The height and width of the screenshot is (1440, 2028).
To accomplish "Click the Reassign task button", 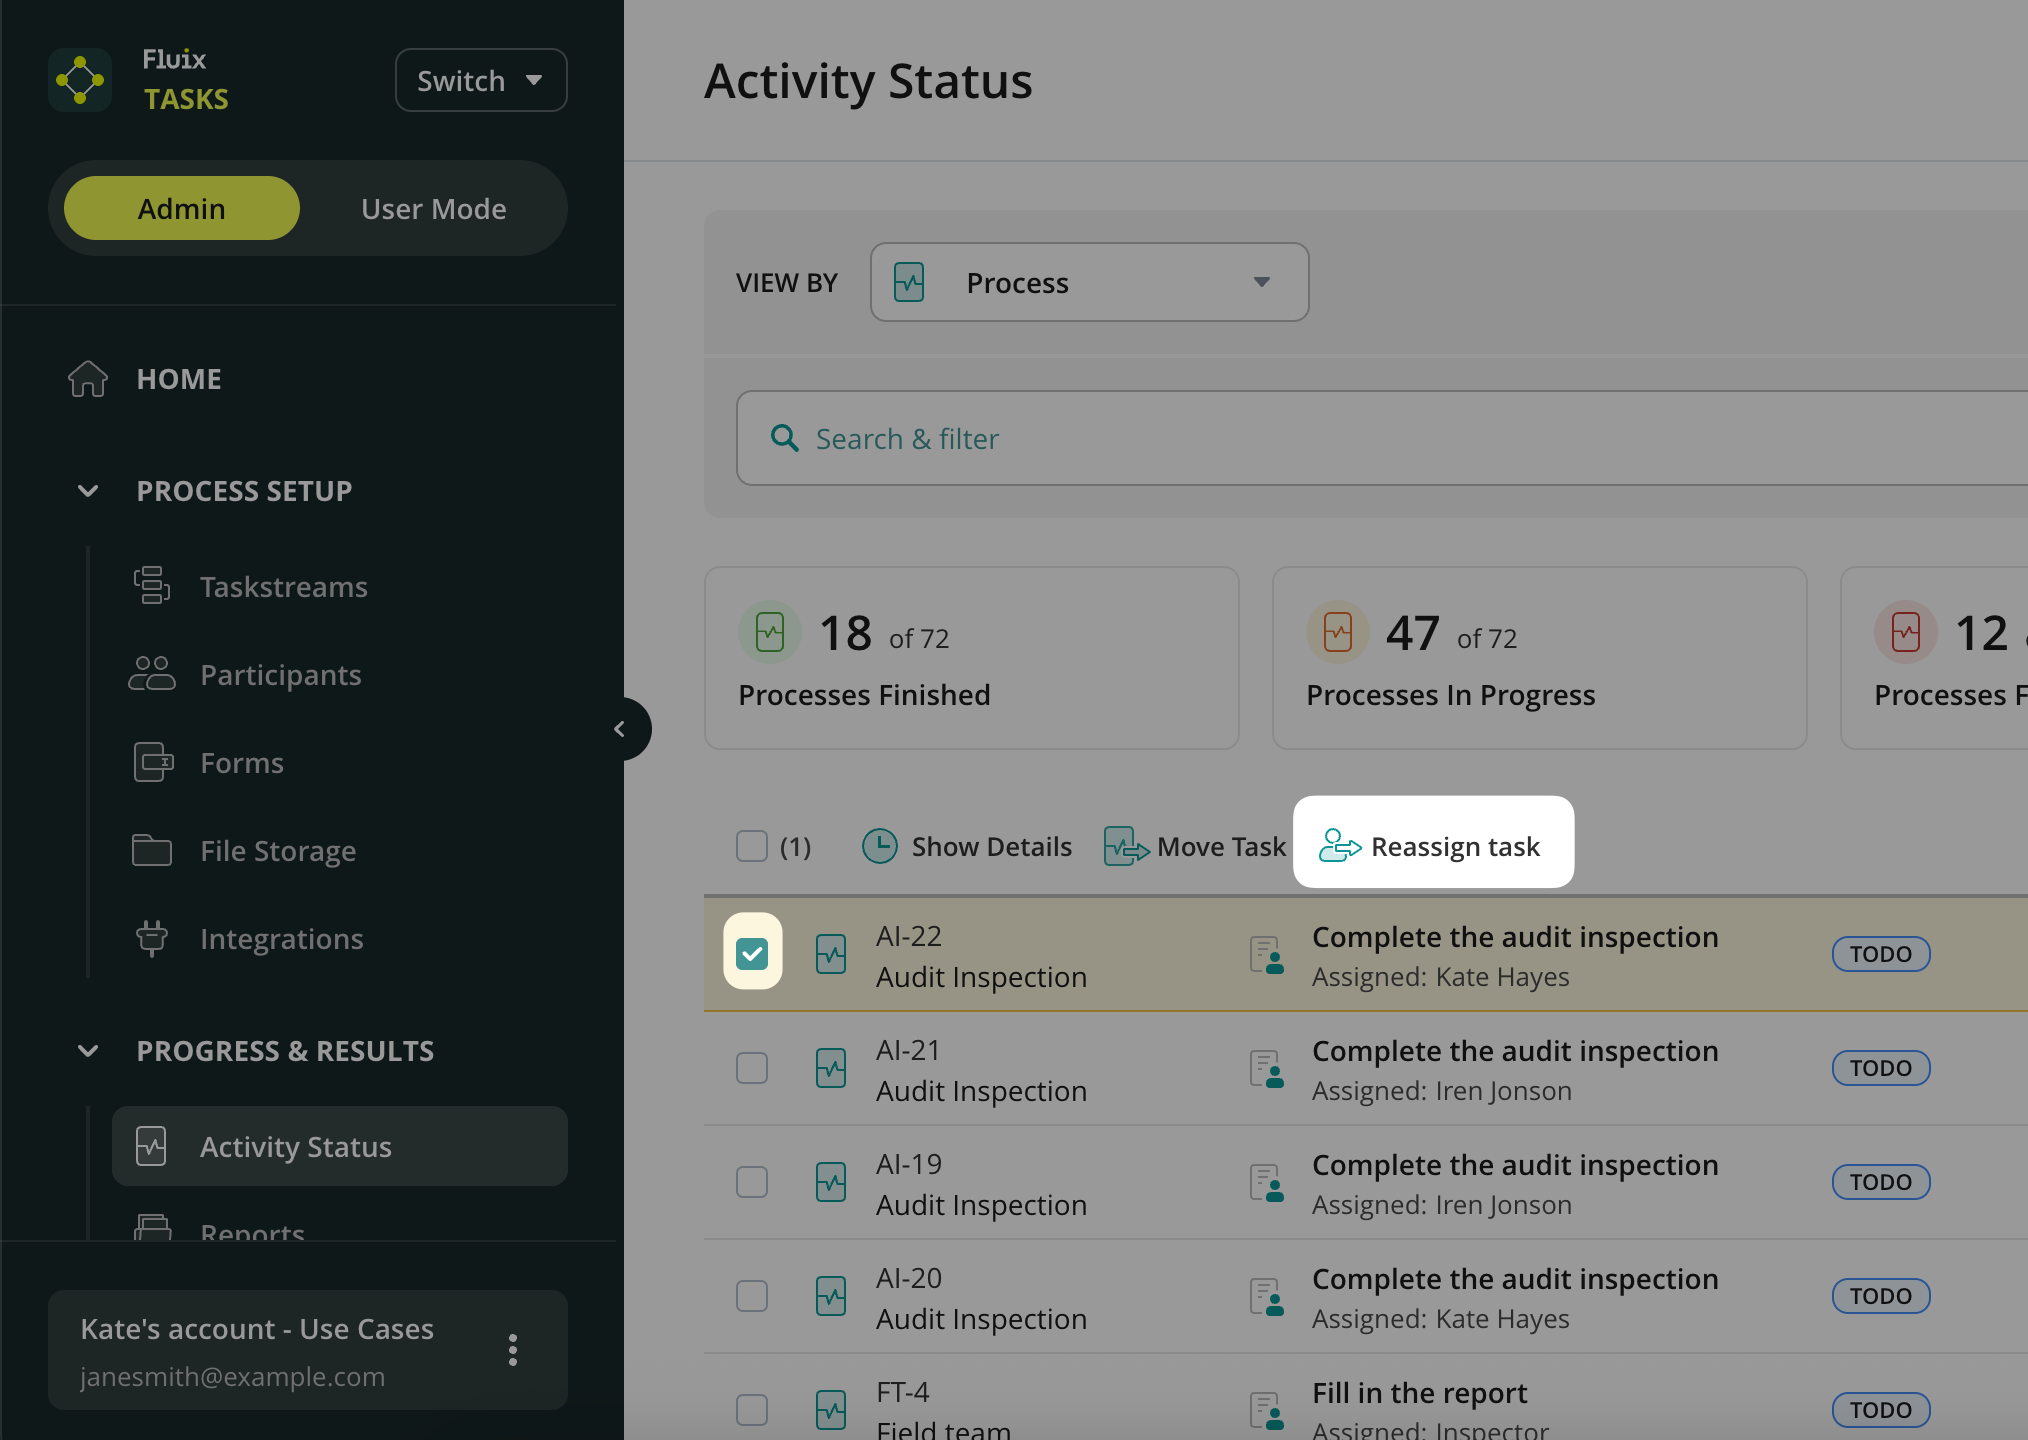I will tap(1433, 847).
